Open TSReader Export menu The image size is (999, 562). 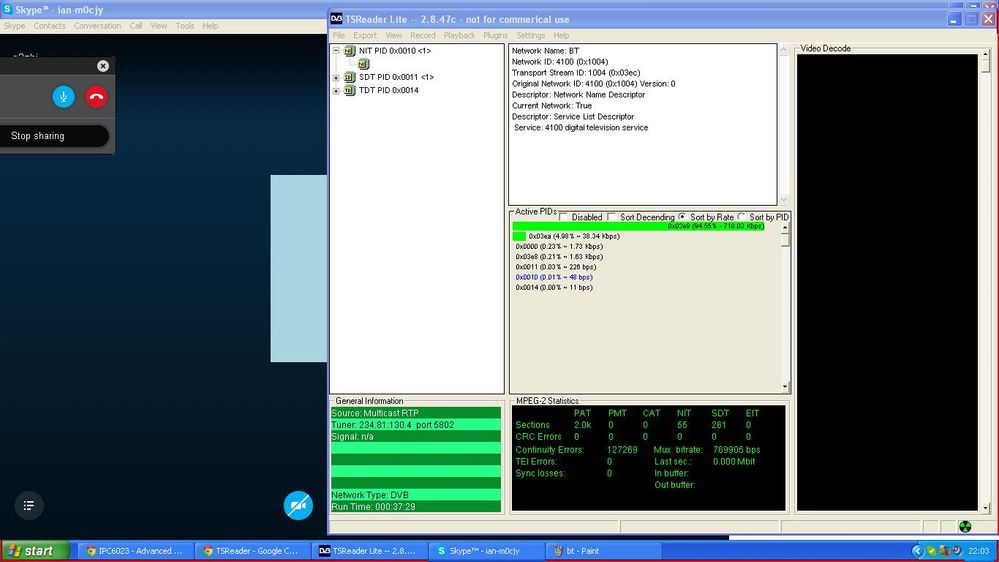364,36
